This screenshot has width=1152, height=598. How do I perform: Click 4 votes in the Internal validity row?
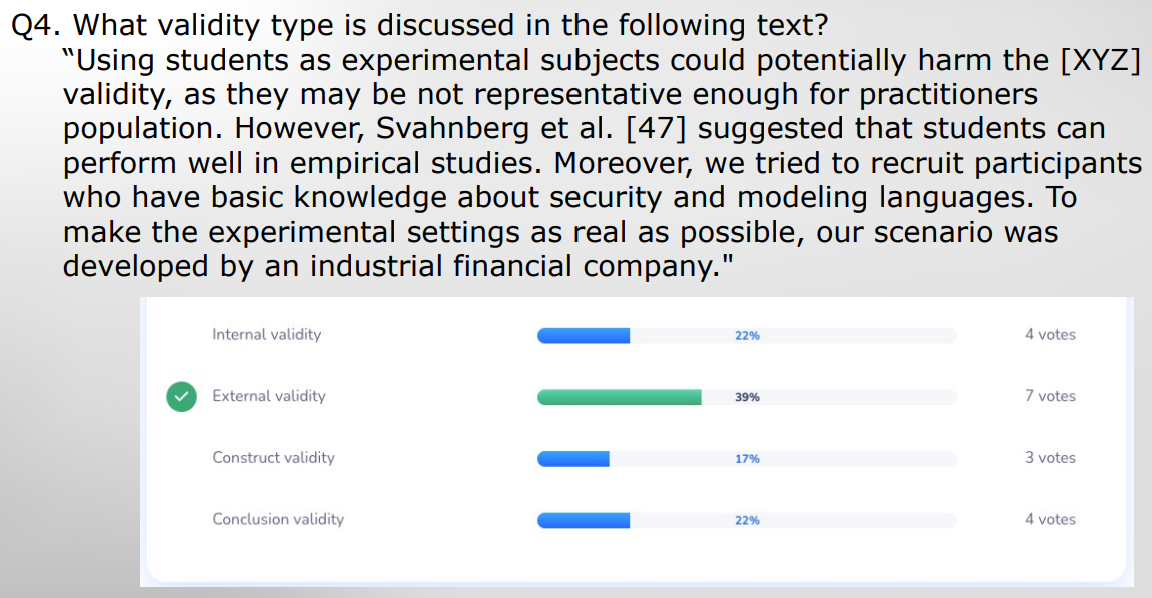(x=1050, y=335)
